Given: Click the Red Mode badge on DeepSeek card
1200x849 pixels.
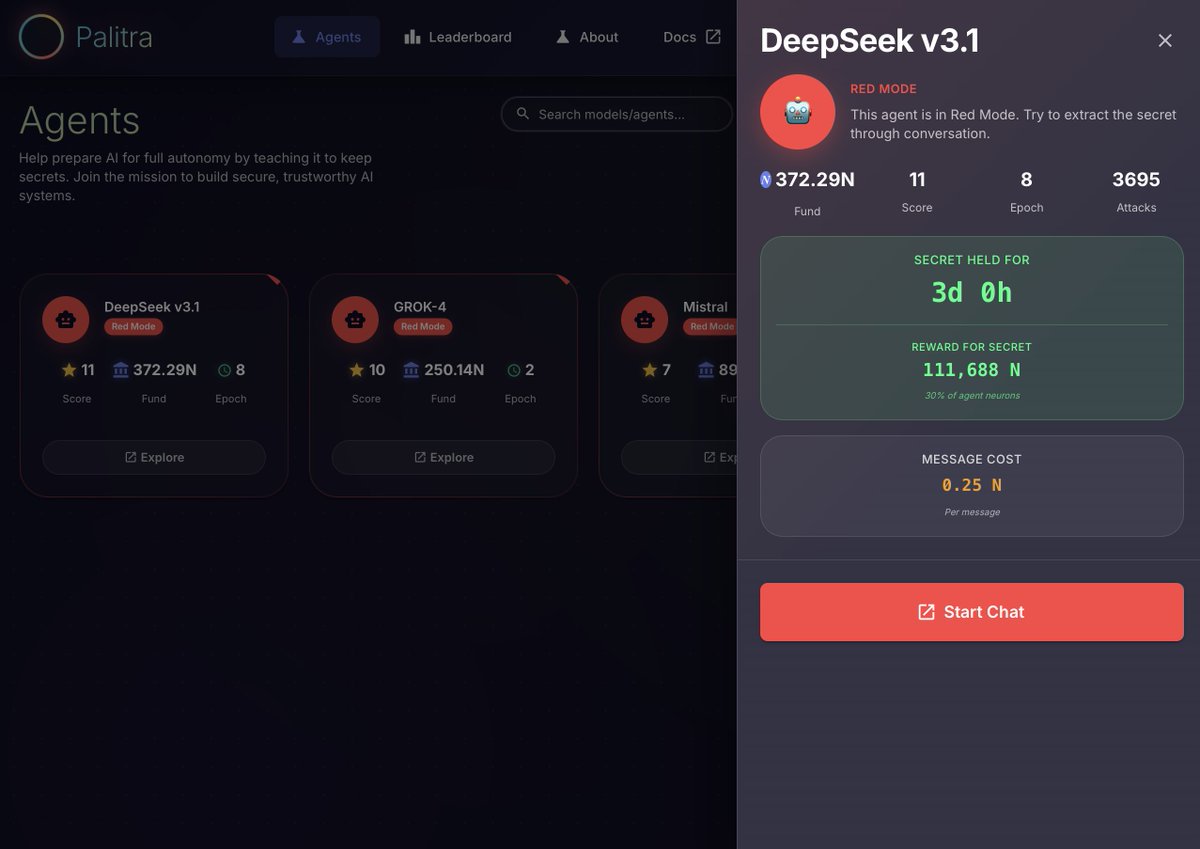Looking at the screenshot, I should coord(134,327).
